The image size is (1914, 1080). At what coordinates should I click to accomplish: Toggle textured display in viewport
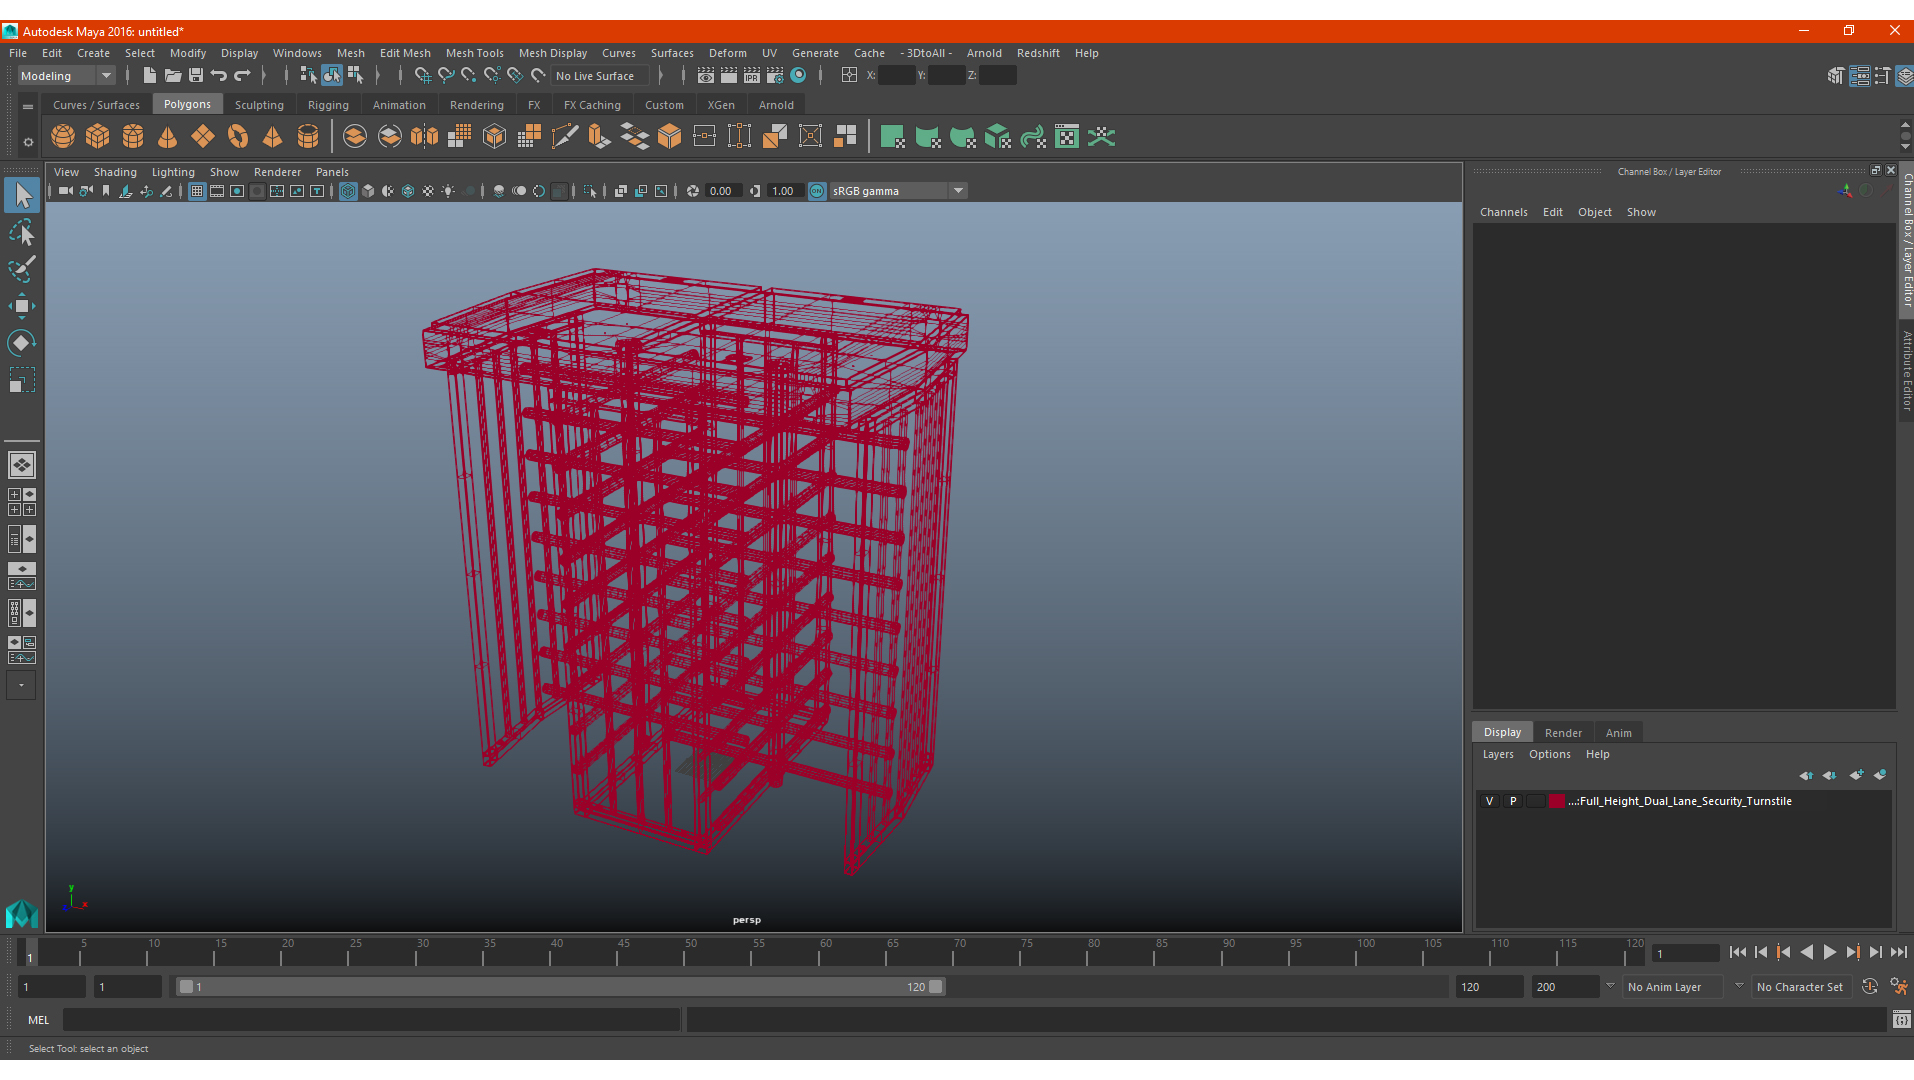(x=428, y=191)
